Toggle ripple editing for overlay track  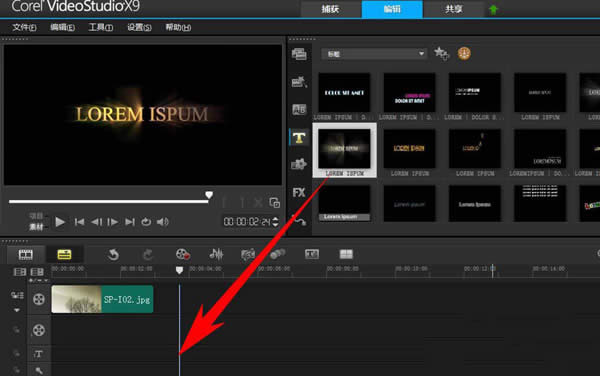coord(16,330)
